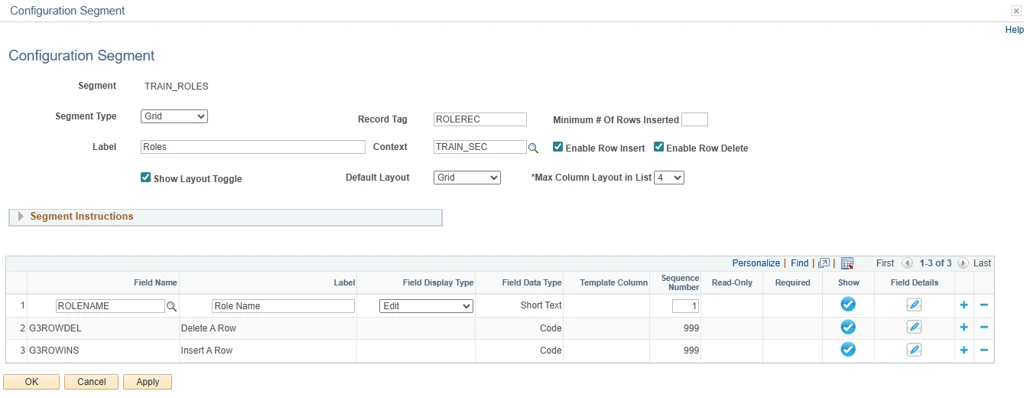
Task: Delete ROLENAME row with minus icon
Action: click(x=984, y=305)
